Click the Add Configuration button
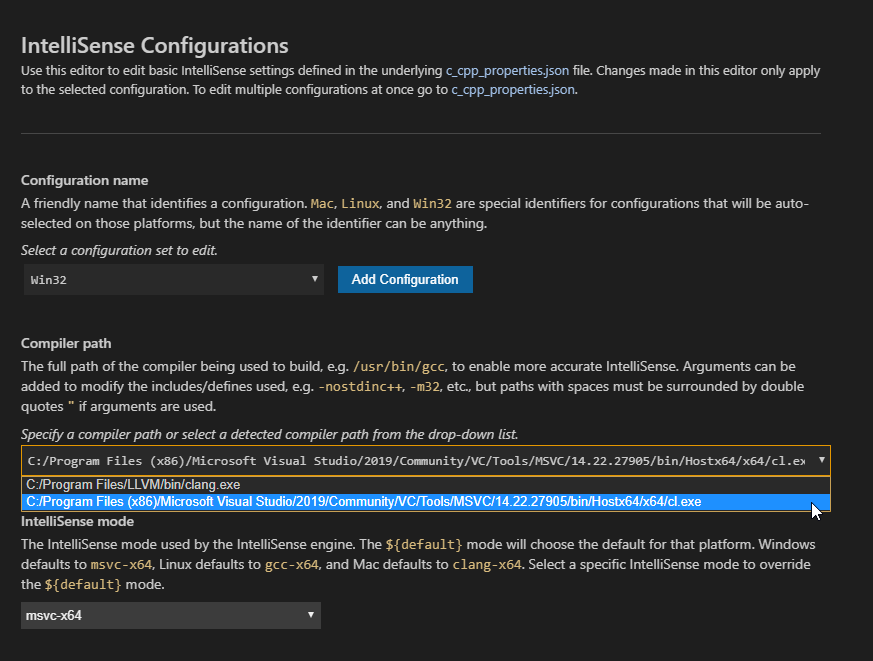This screenshot has width=873, height=661. (405, 280)
